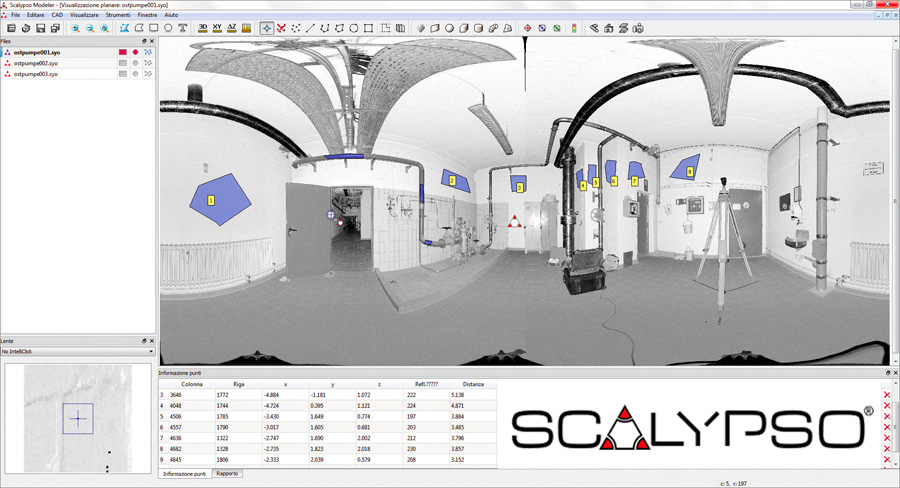
Task: Undock the Lente panel
Action: (x=144, y=341)
